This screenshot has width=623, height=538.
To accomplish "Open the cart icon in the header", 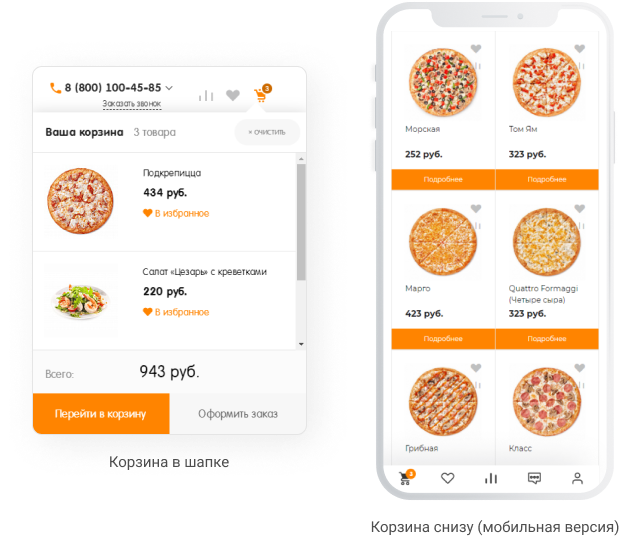I will click(x=262, y=94).
